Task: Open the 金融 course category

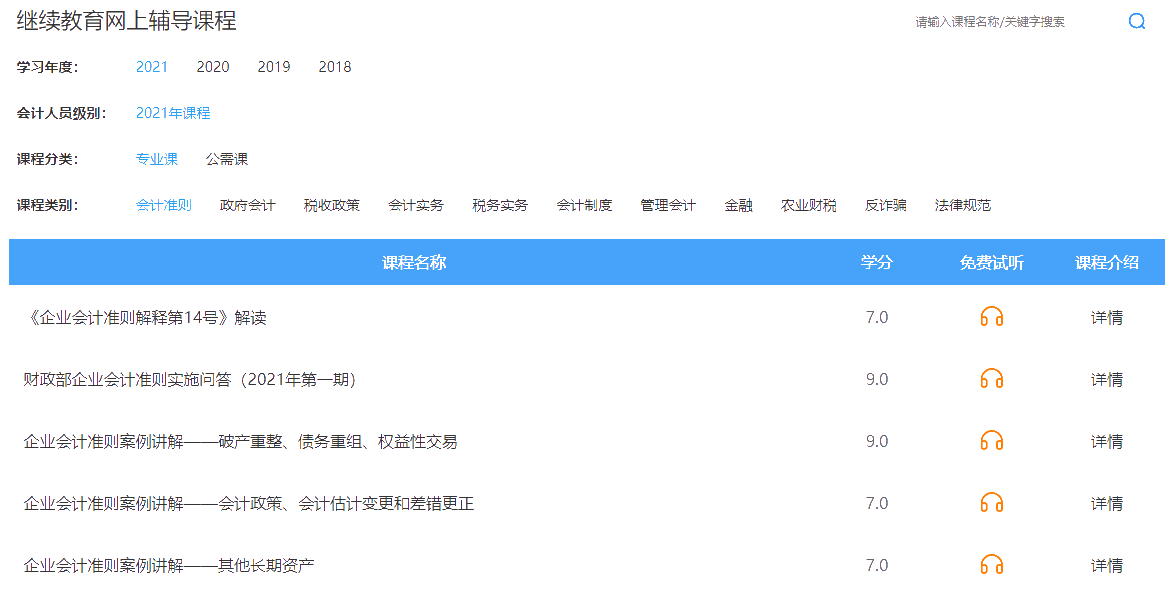Action: click(739, 204)
